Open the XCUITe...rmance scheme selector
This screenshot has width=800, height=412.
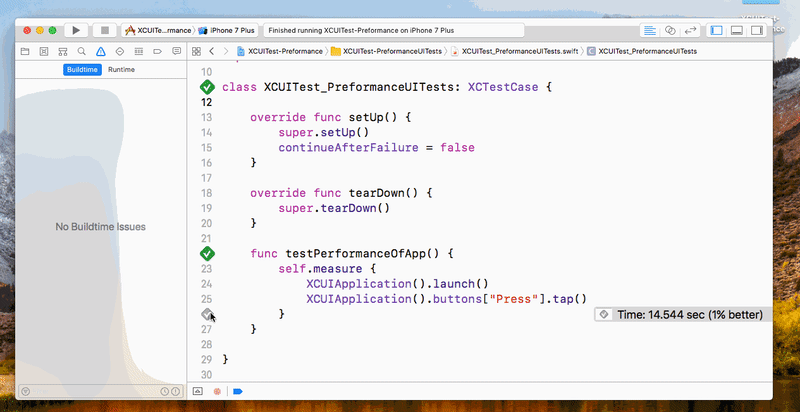[158, 31]
